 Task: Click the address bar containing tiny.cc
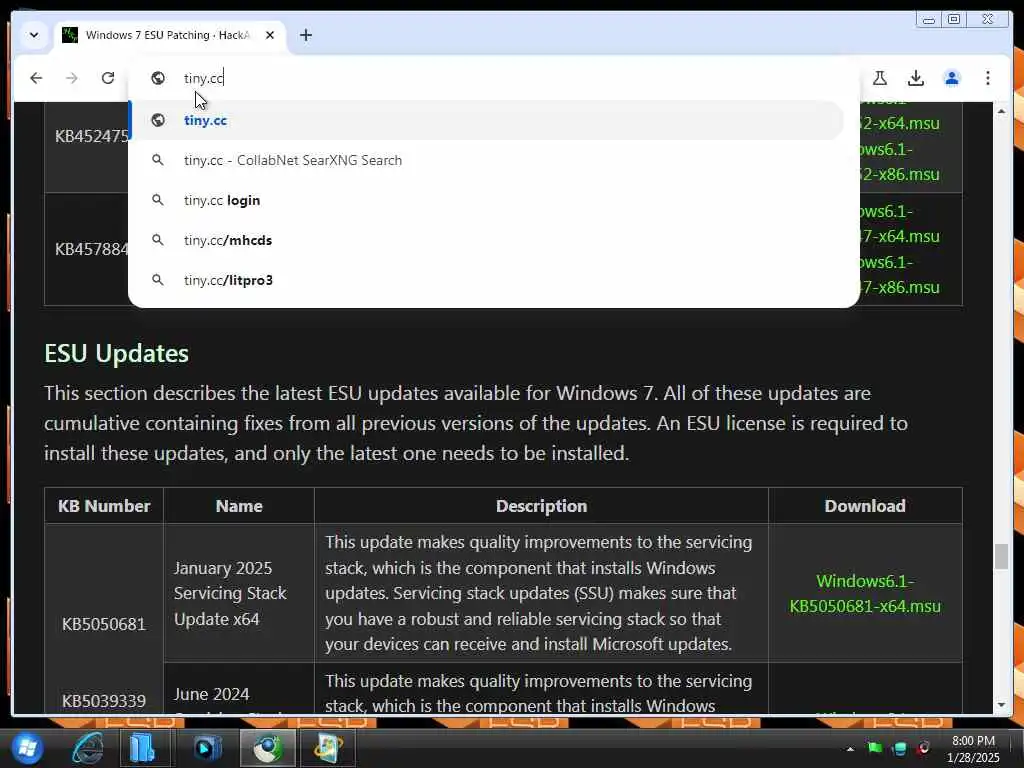(496, 78)
